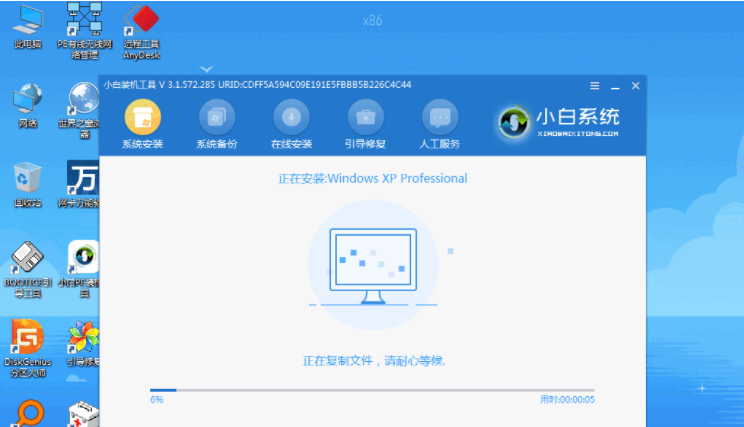Image resolution: width=744 pixels, height=427 pixels.
Task: Open 回收站 recycle bin
Action: coord(28,185)
